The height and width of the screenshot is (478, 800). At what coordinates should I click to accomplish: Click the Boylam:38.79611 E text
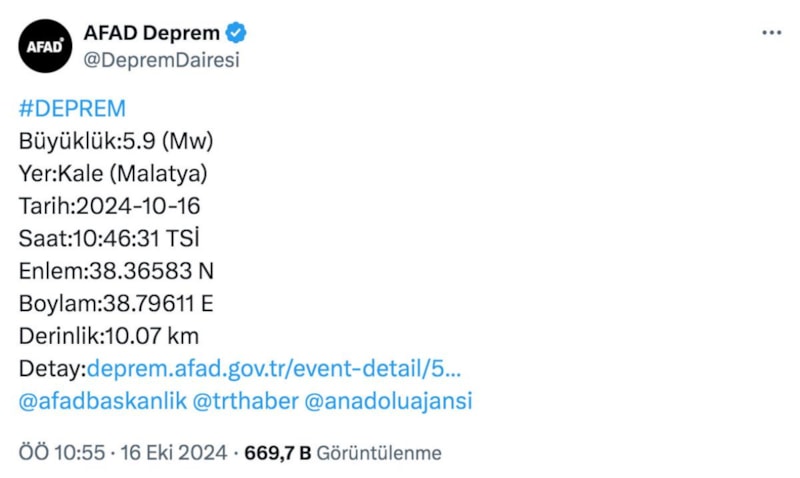[116, 303]
